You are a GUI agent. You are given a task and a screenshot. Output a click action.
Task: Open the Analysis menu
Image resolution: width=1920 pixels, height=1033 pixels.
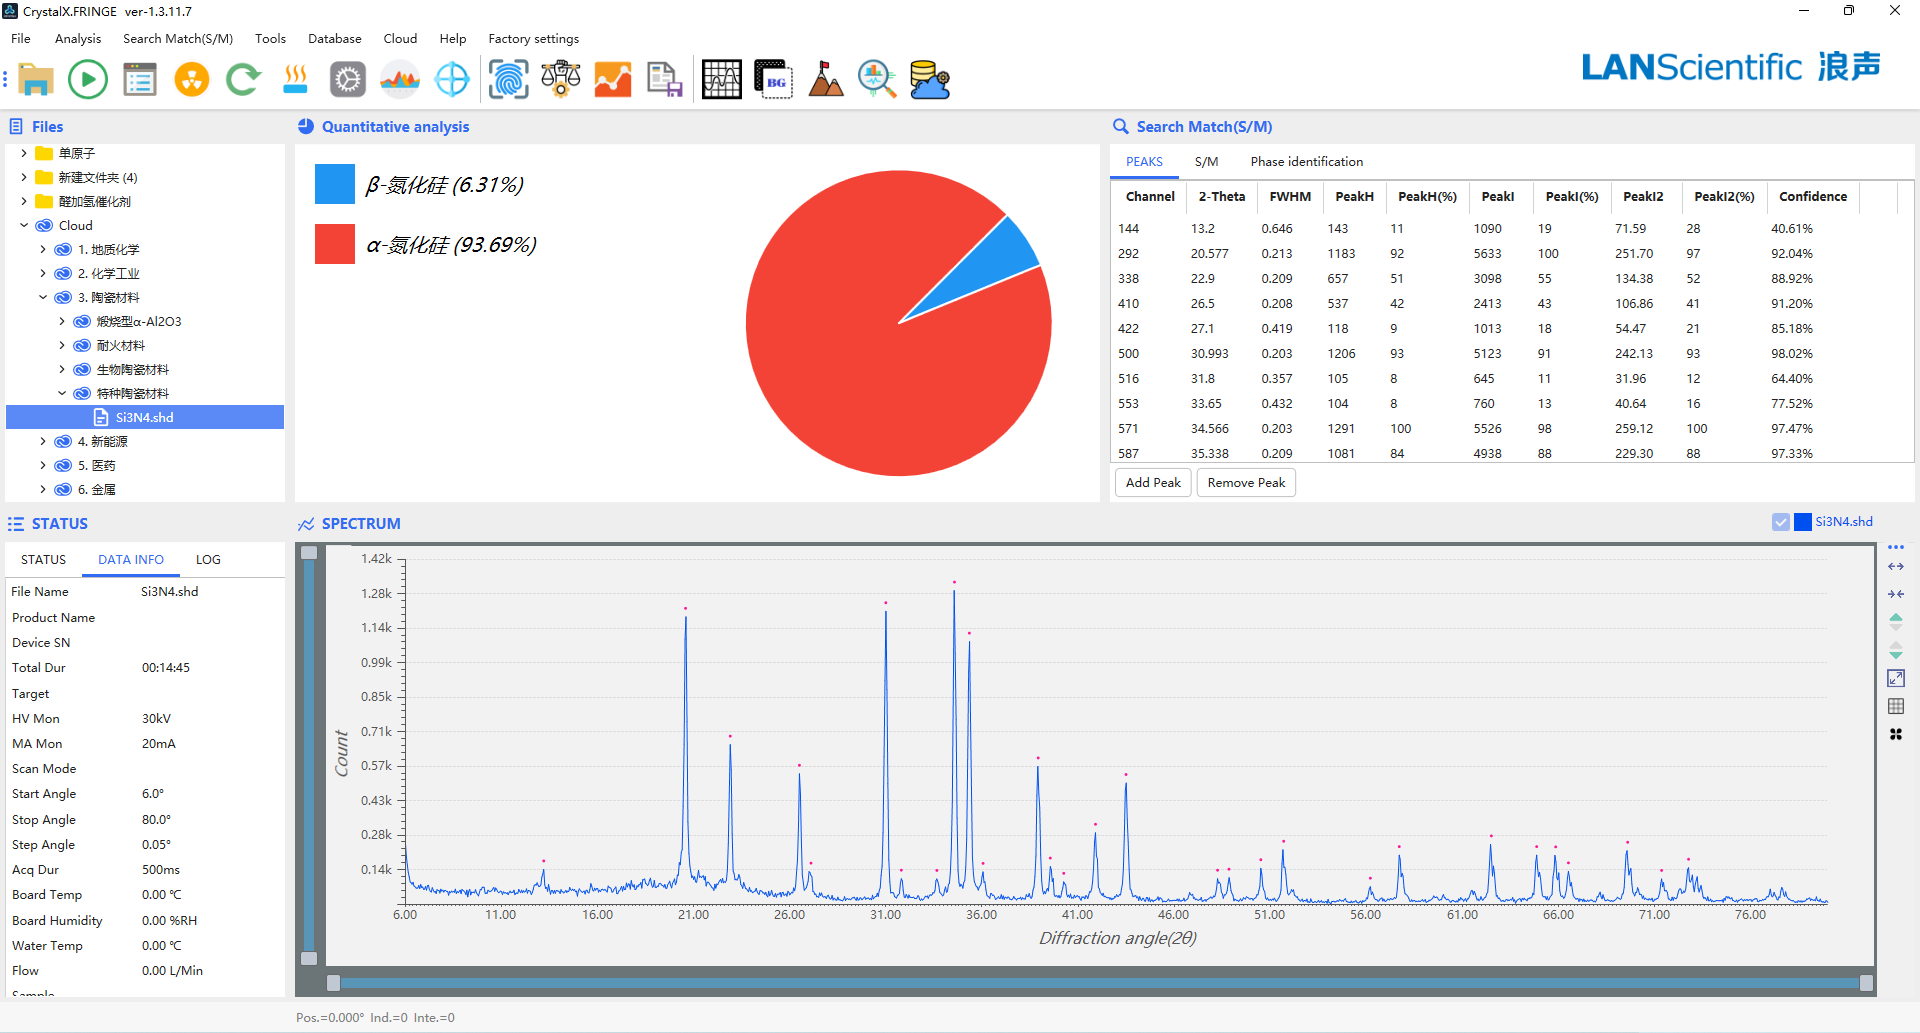point(78,39)
